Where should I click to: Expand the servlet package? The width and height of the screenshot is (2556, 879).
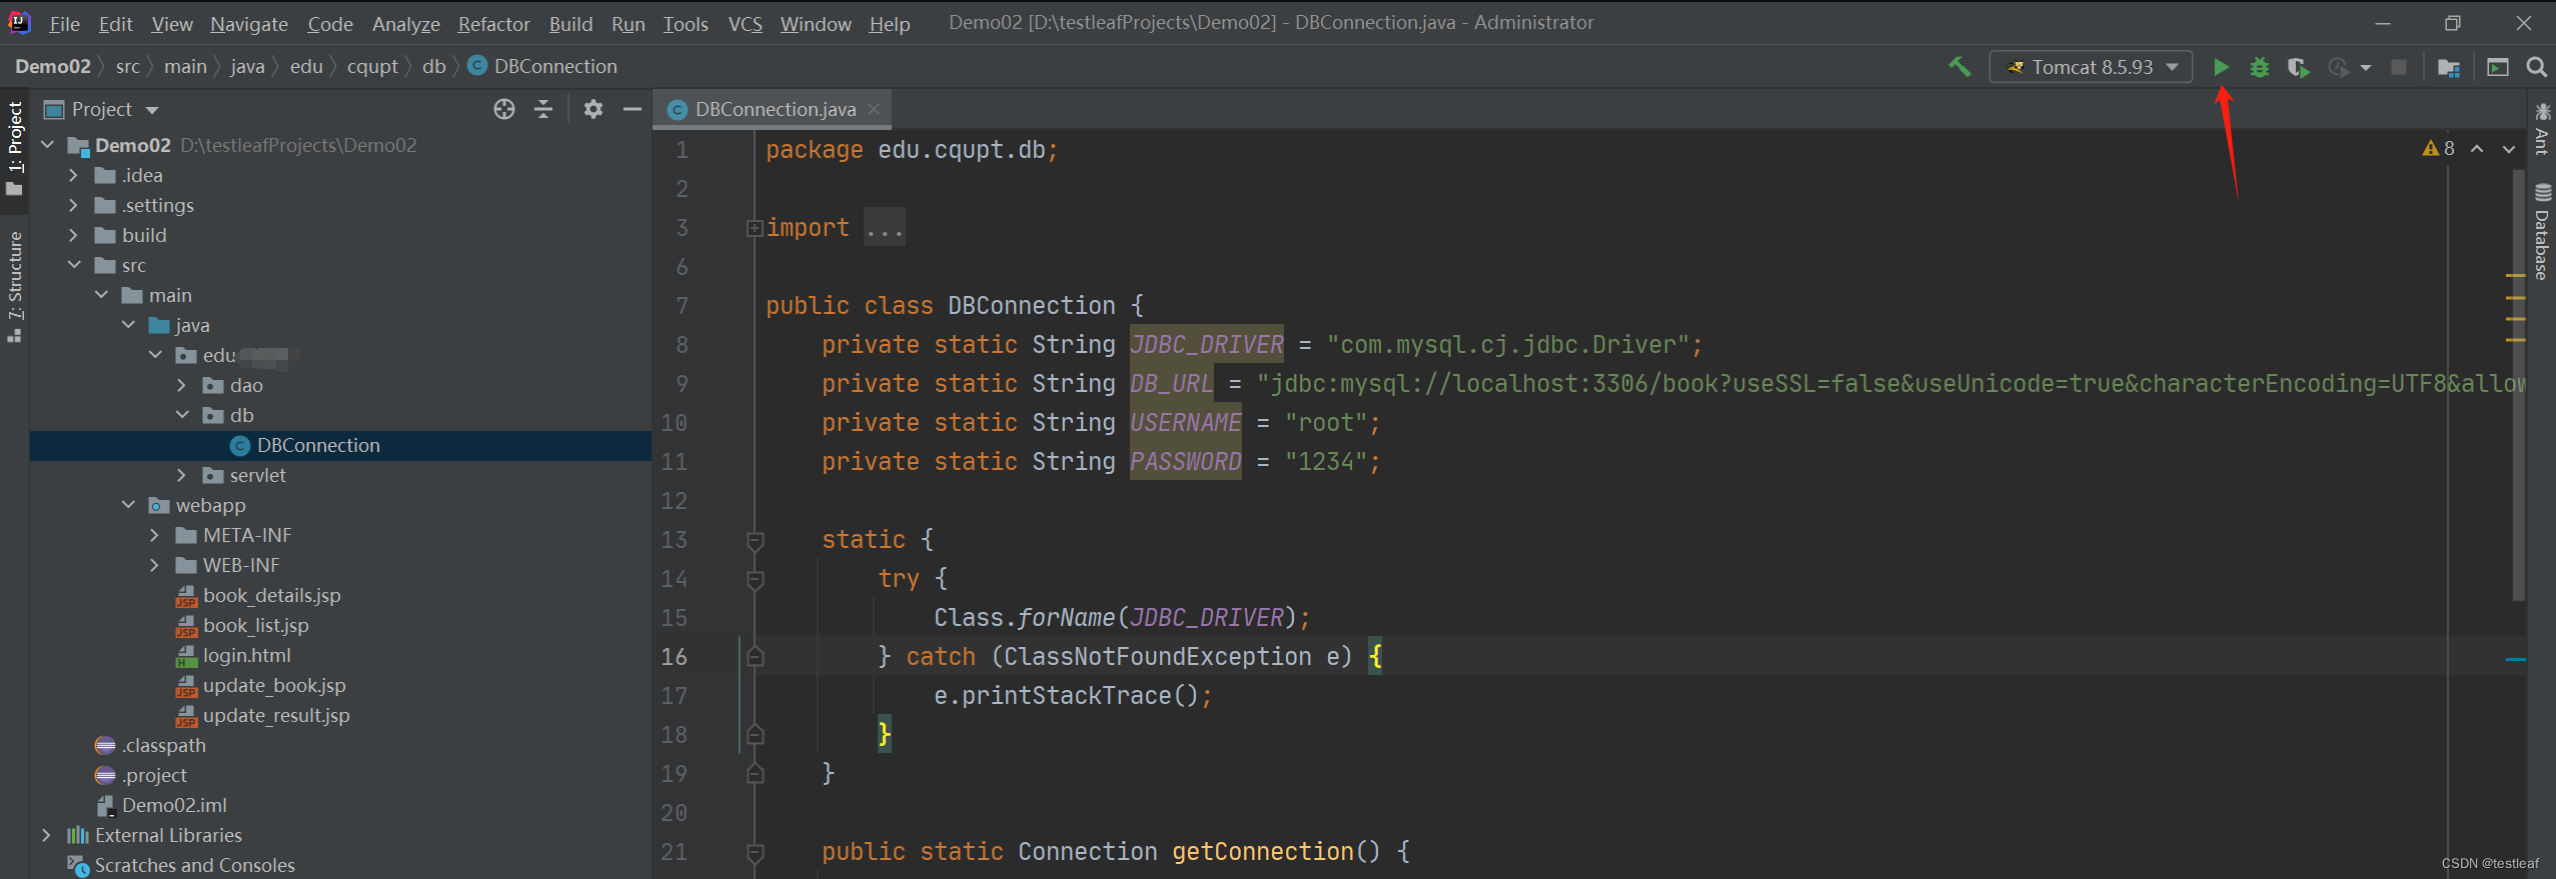point(181,475)
